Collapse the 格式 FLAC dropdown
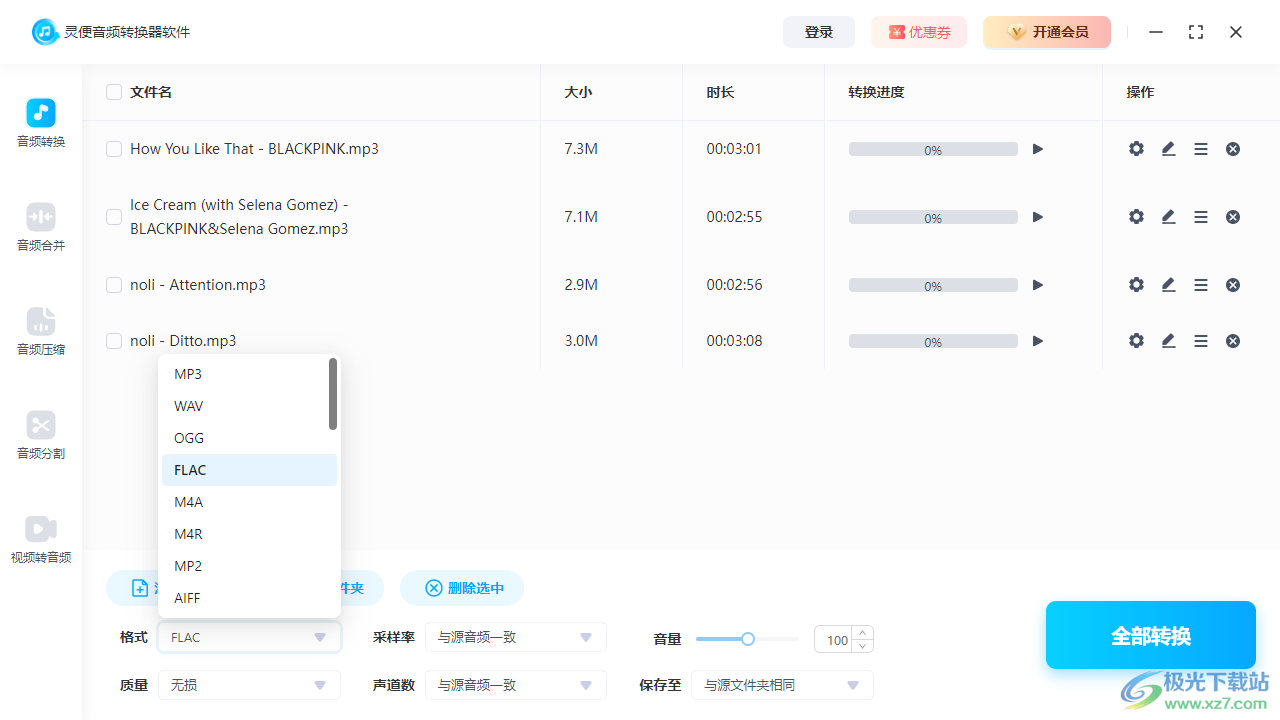 (249, 637)
